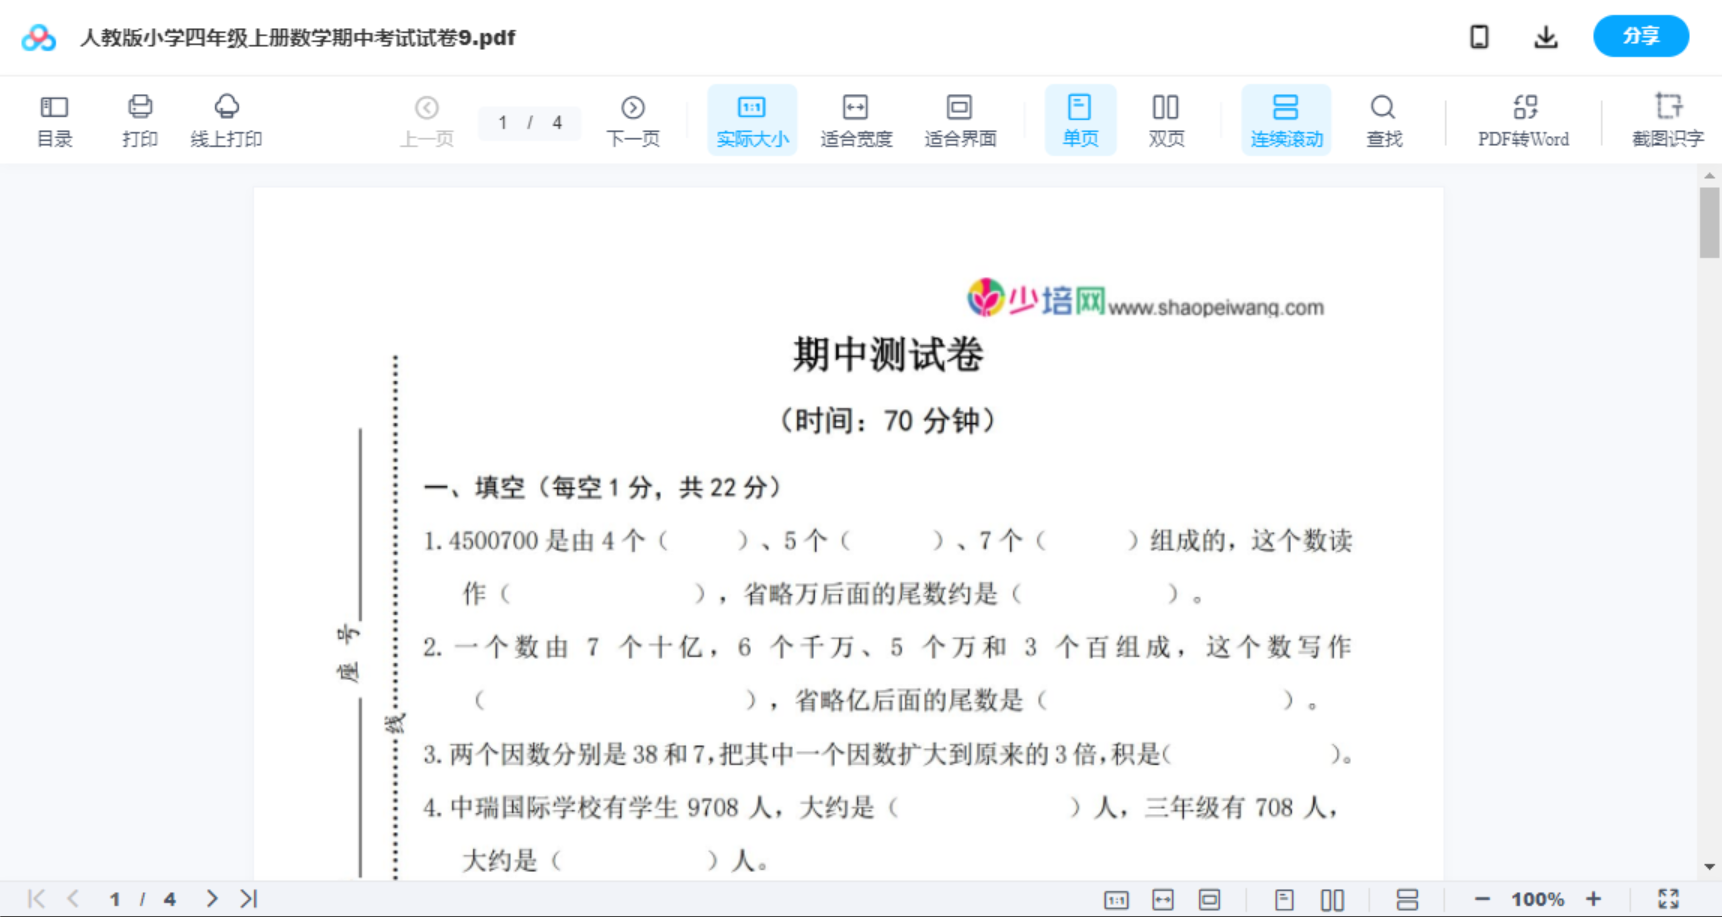Viewport: 1722px width, 917px height.
Task: Disable 连续滚动 continuous scrolling
Action: point(1285,119)
